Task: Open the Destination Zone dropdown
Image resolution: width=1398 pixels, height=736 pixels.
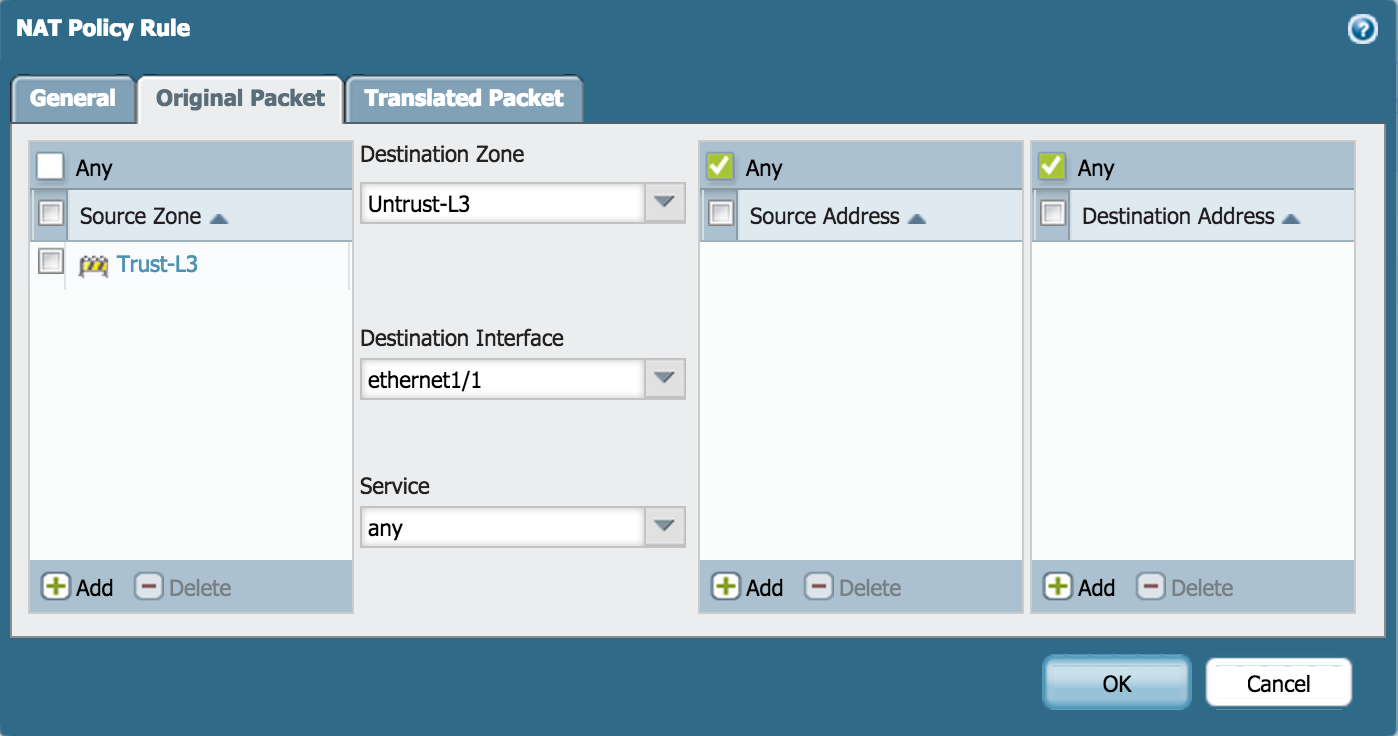Action: 664,203
